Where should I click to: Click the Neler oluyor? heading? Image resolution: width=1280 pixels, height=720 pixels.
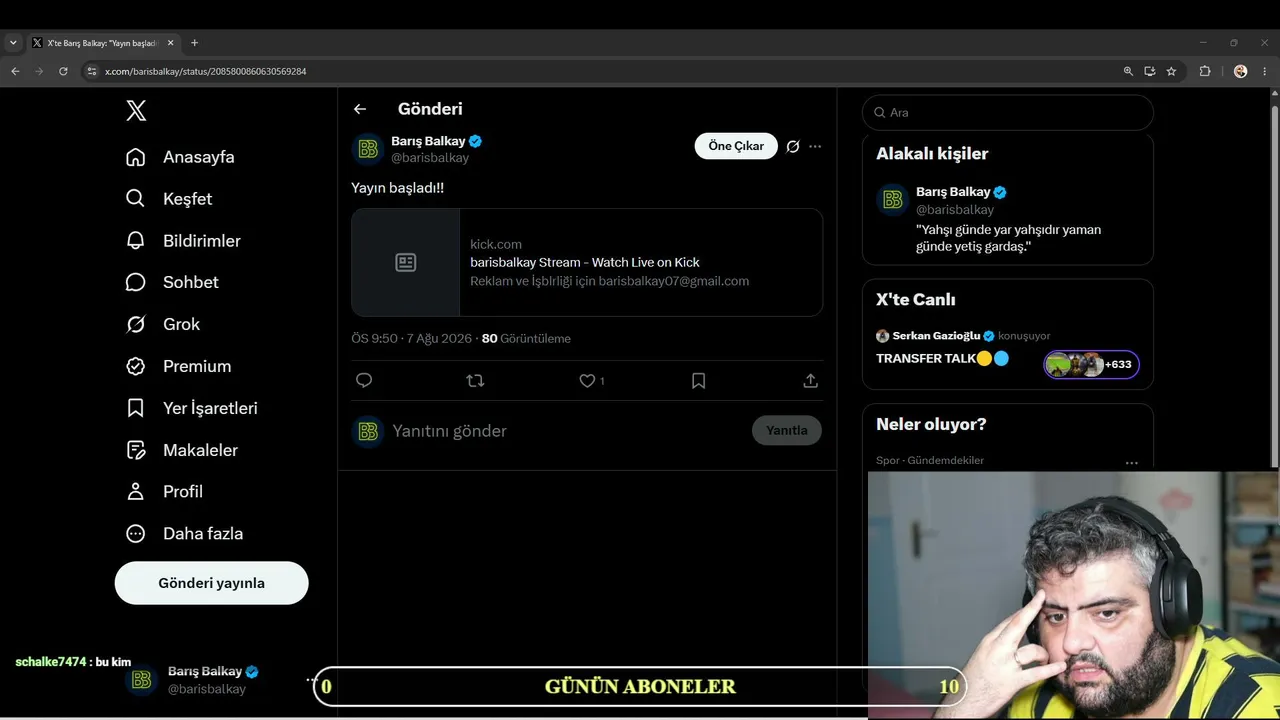[931, 424]
